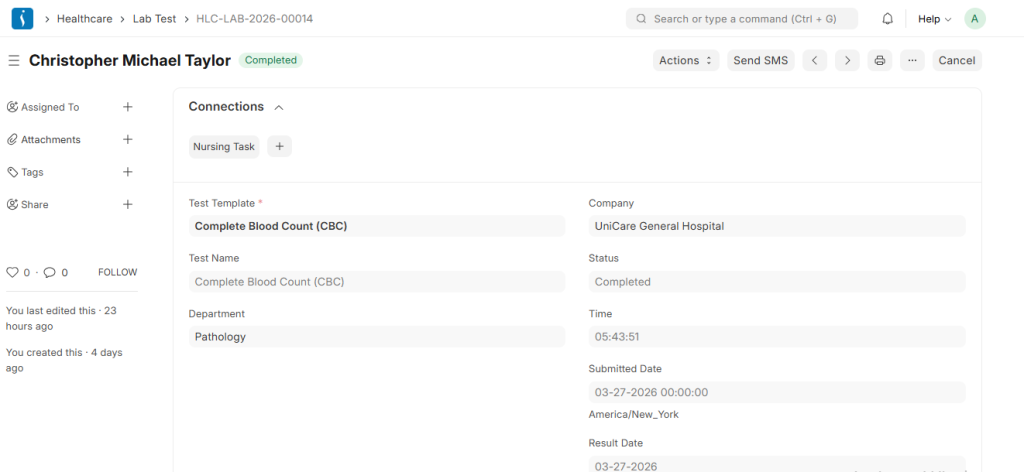Navigate to Lab Test breadcrumb
The width and height of the screenshot is (1024, 472).
pos(154,19)
